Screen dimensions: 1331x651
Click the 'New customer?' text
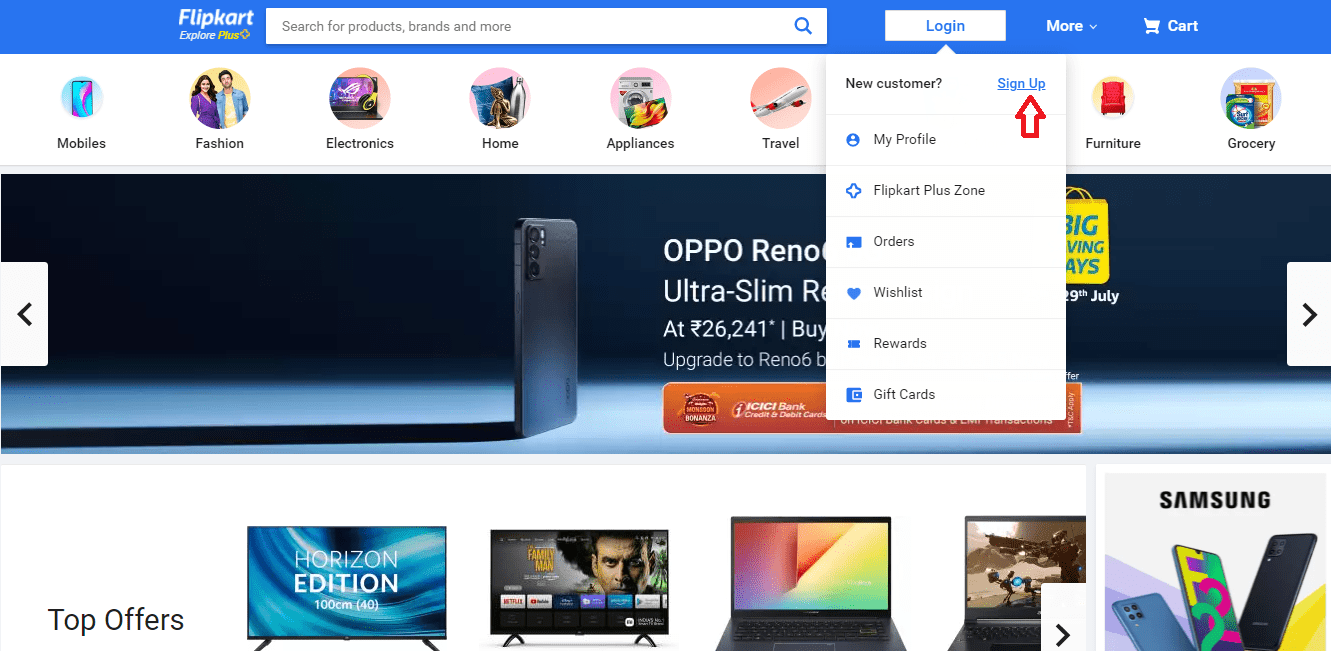(894, 83)
